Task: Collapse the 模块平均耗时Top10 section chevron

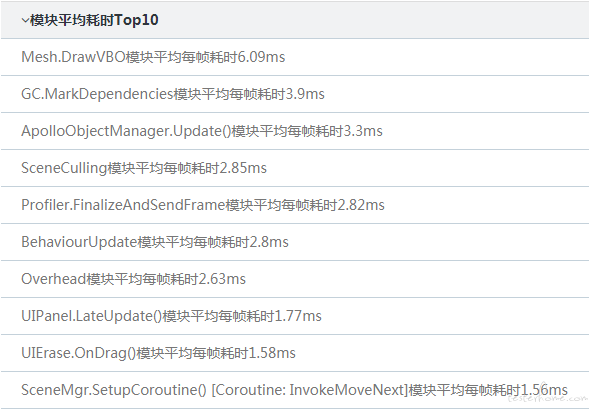Action: [x=25, y=20]
